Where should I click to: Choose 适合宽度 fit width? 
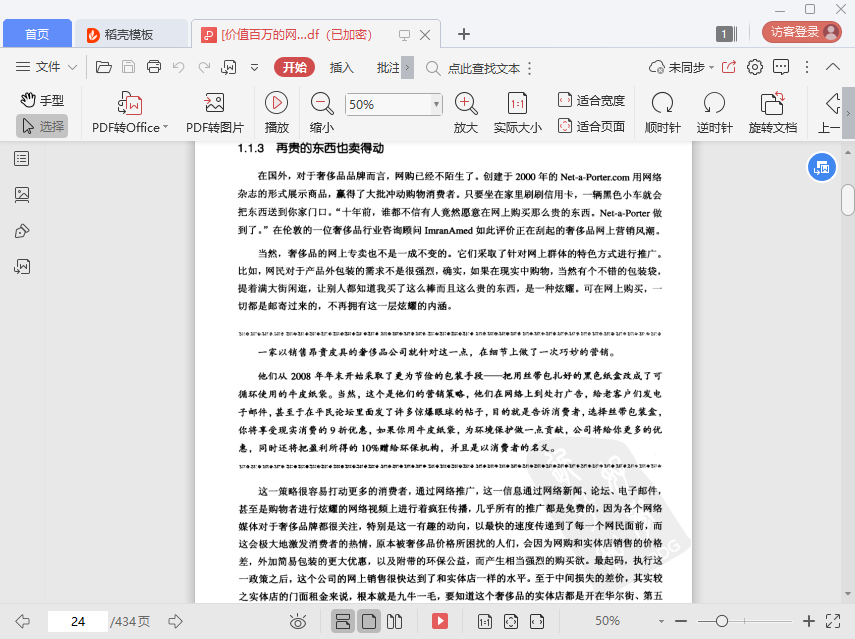tap(591, 100)
